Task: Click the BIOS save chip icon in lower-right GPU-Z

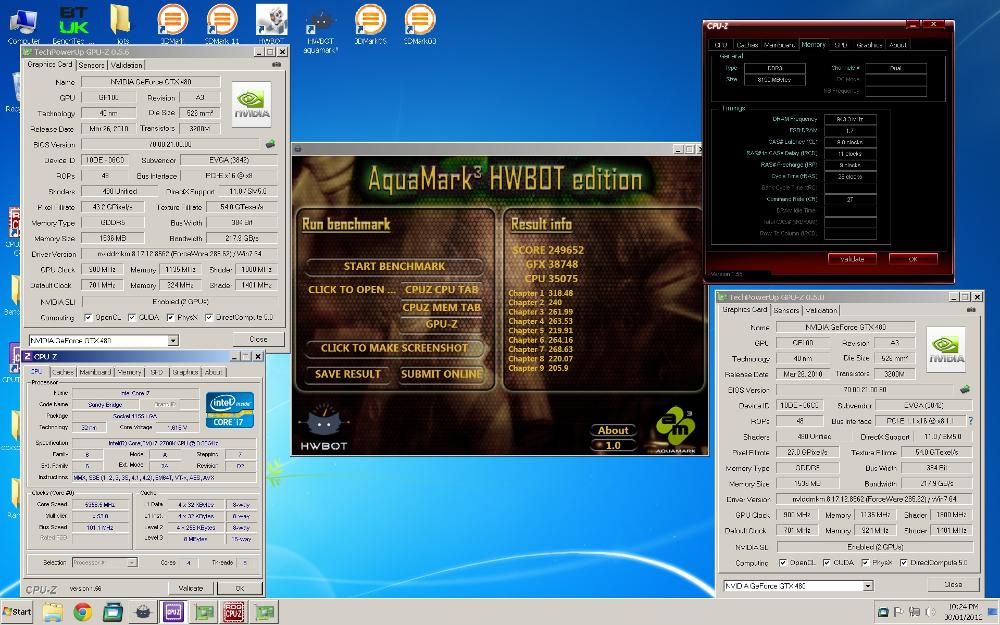Action: pyautogui.click(x=965, y=389)
